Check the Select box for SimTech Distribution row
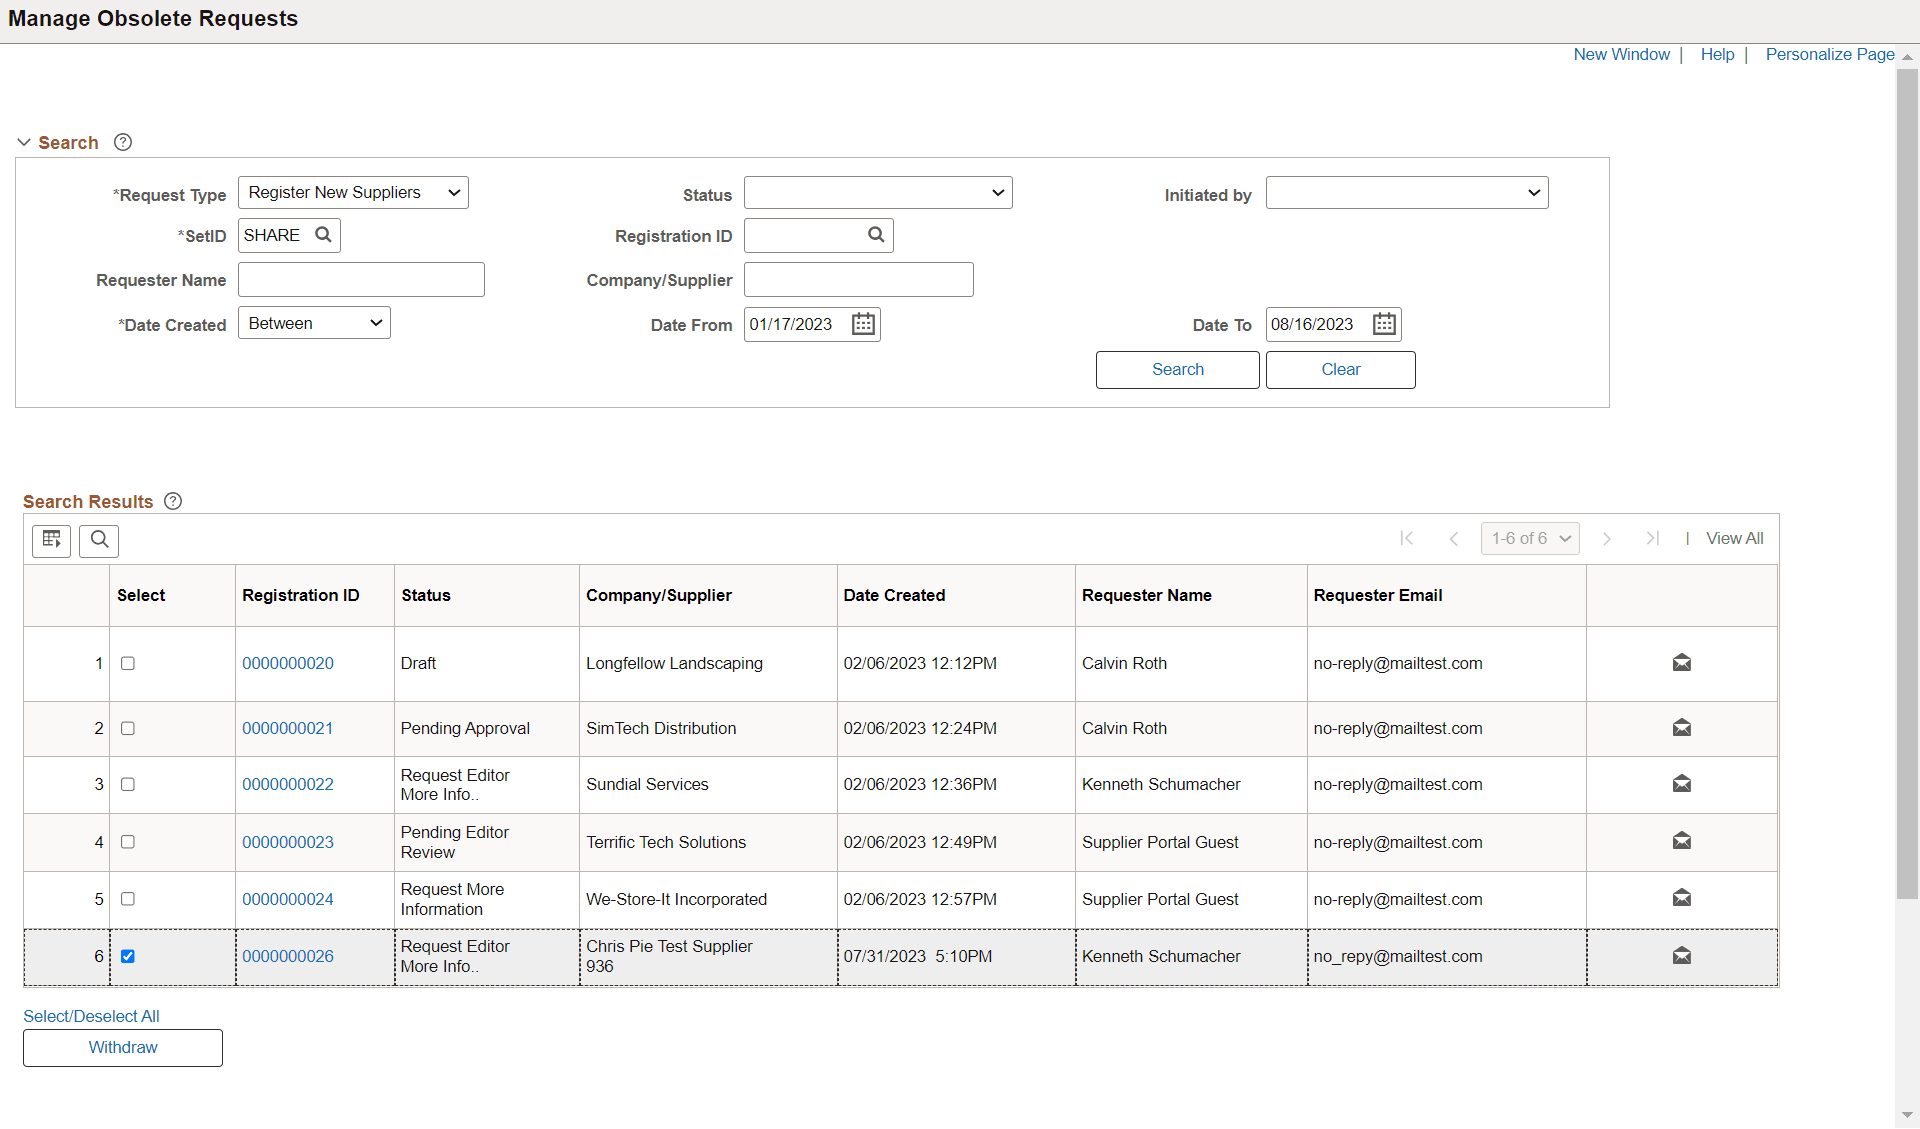The width and height of the screenshot is (1920, 1129). pos(128,729)
